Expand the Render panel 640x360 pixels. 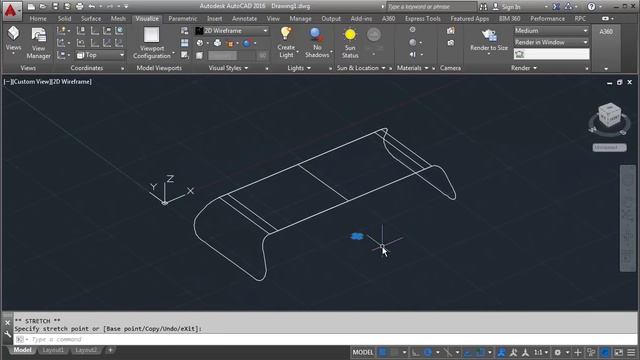[524, 68]
